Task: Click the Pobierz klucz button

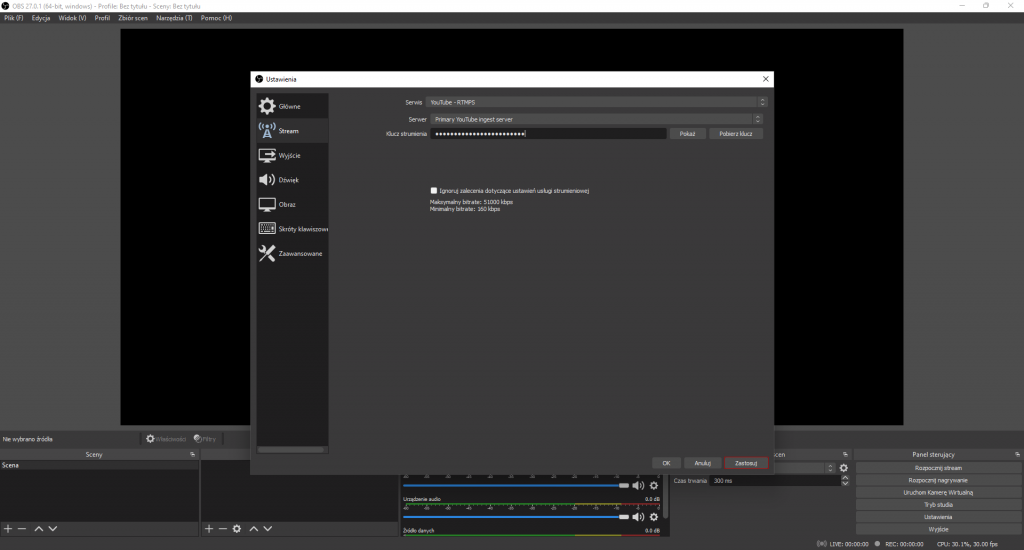Action: click(736, 133)
